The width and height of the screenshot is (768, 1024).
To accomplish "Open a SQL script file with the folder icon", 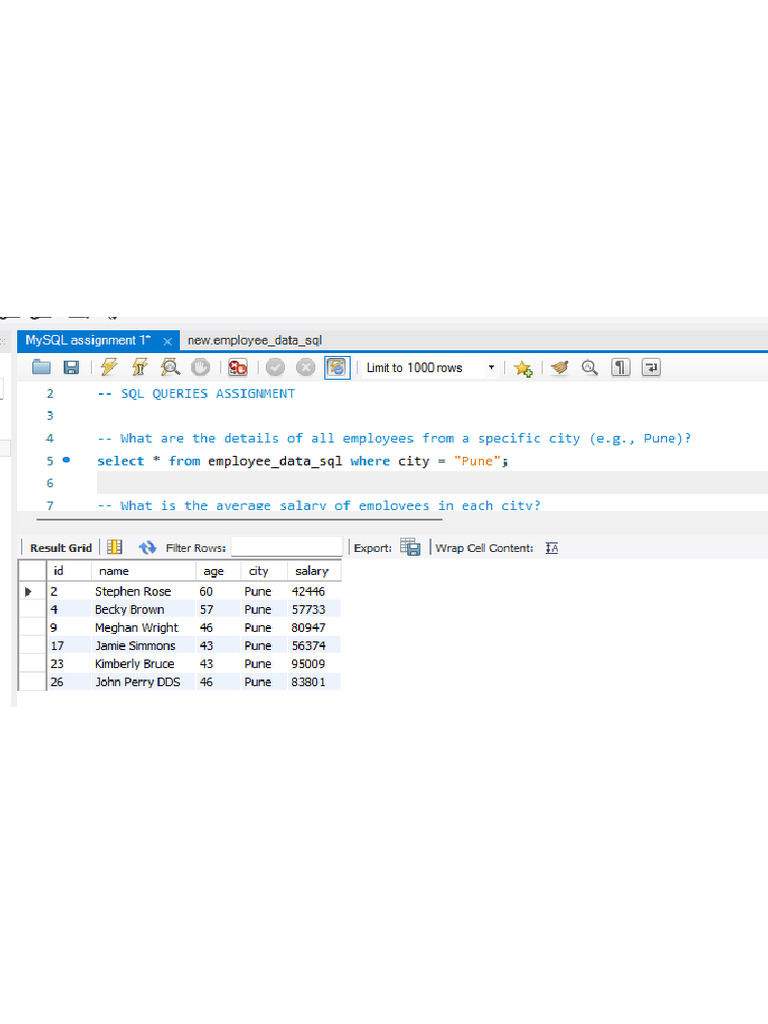I will [41, 368].
